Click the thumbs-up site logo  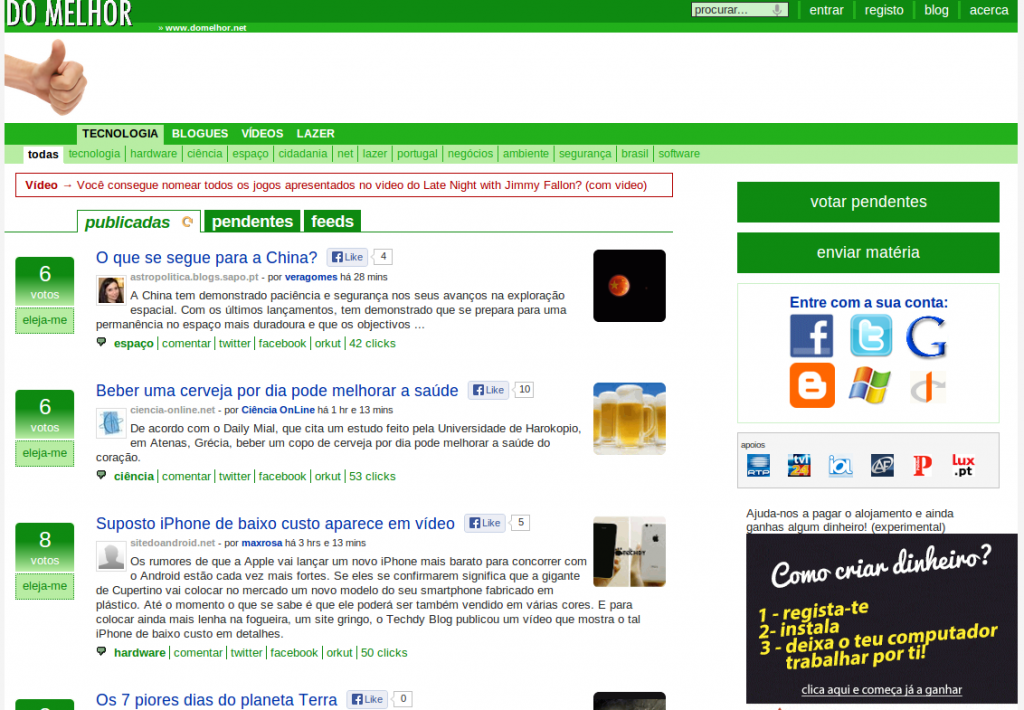pyautogui.click(x=46, y=77)
